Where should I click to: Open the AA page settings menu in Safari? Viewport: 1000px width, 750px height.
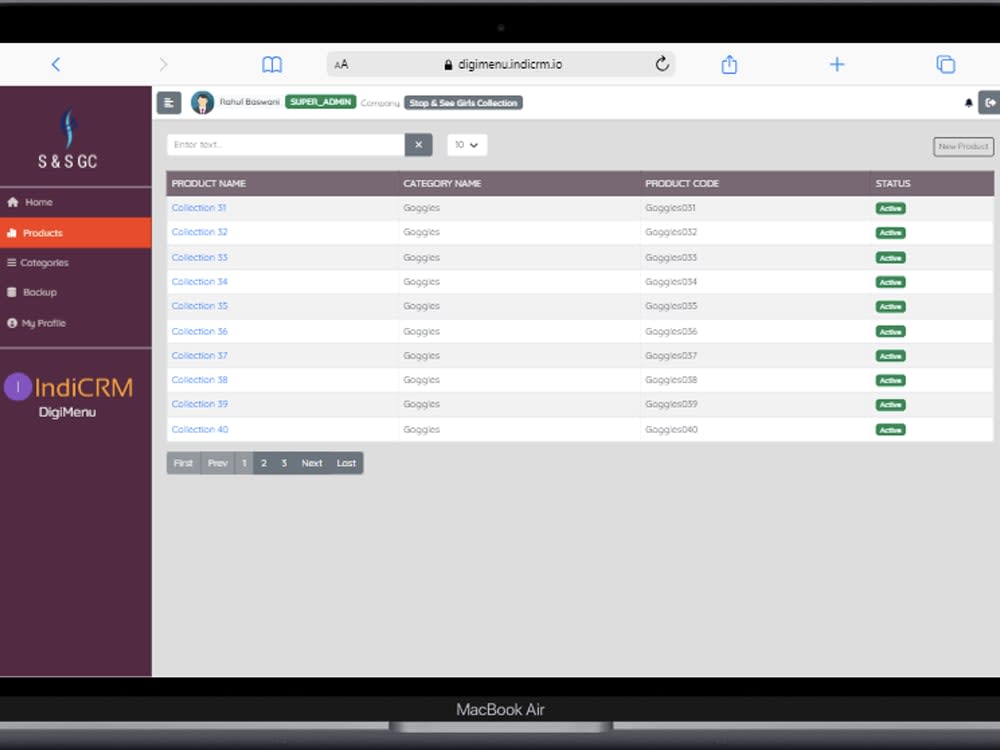pos(340,63)
